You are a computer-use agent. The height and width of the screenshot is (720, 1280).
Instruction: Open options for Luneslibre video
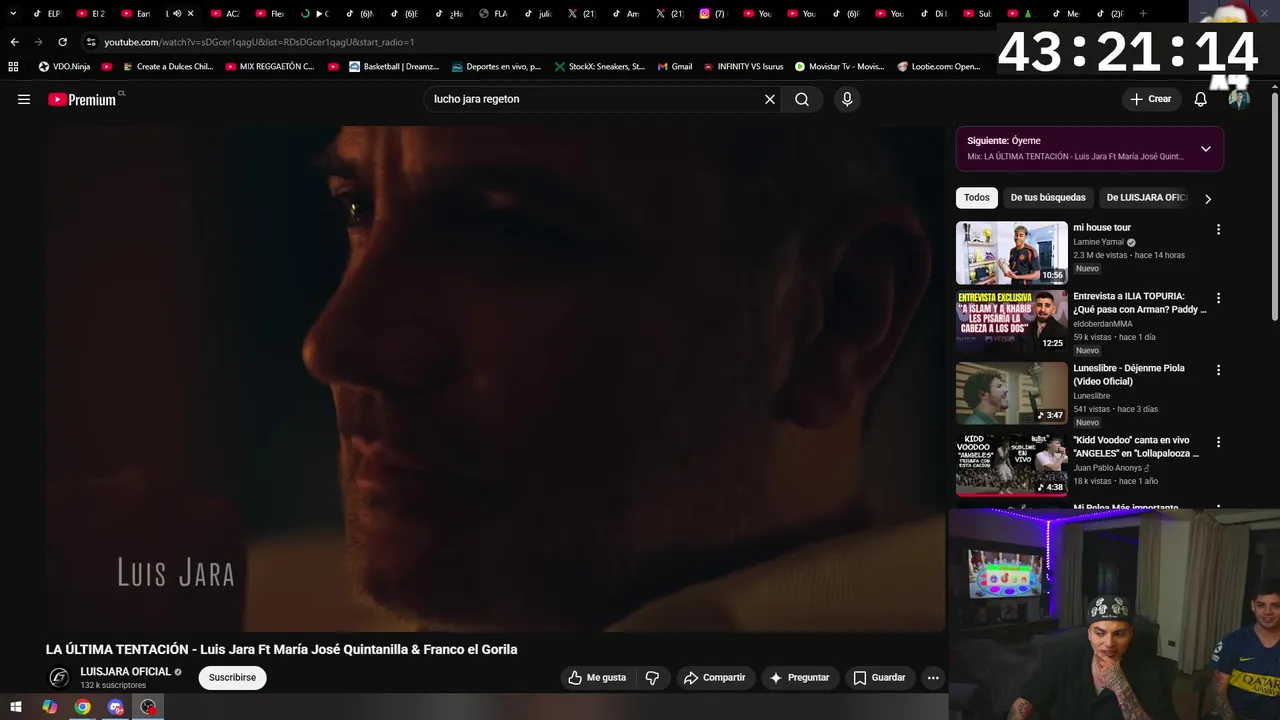pos(1218,370)
